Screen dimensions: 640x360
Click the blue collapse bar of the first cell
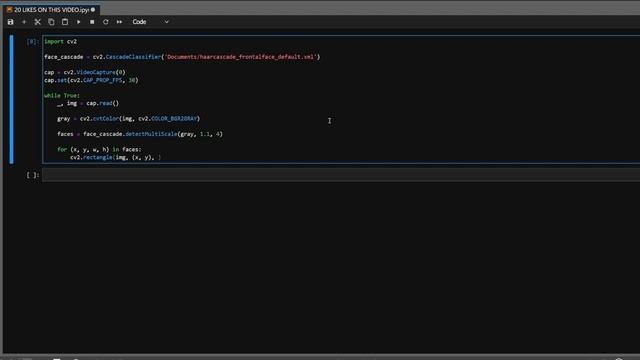pos(11,99)
